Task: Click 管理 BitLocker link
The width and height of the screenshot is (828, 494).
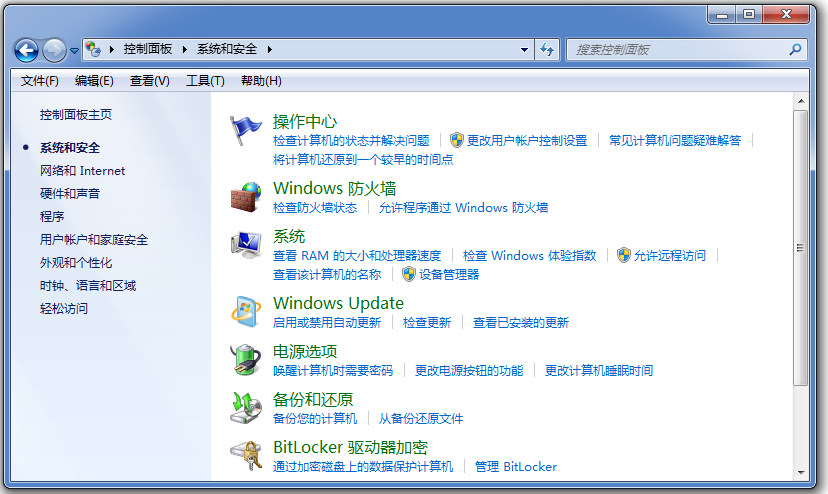Action: pyautogui.click(x=515, y=467)
